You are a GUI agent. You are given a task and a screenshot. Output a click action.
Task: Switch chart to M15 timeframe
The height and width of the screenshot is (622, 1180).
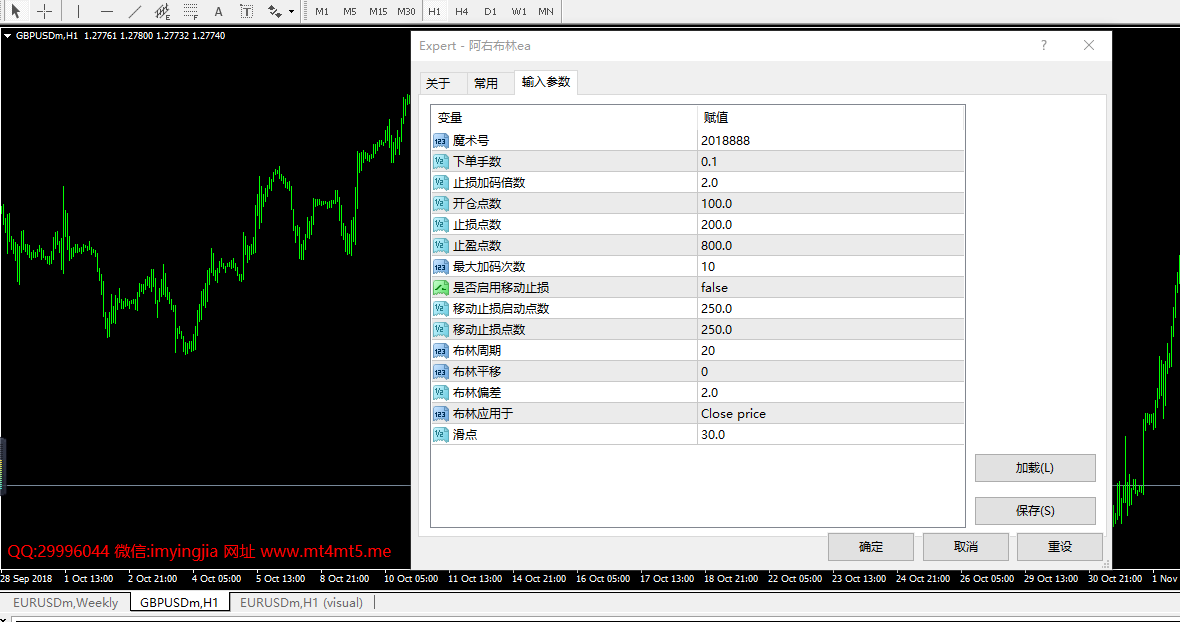click(379, 11)
